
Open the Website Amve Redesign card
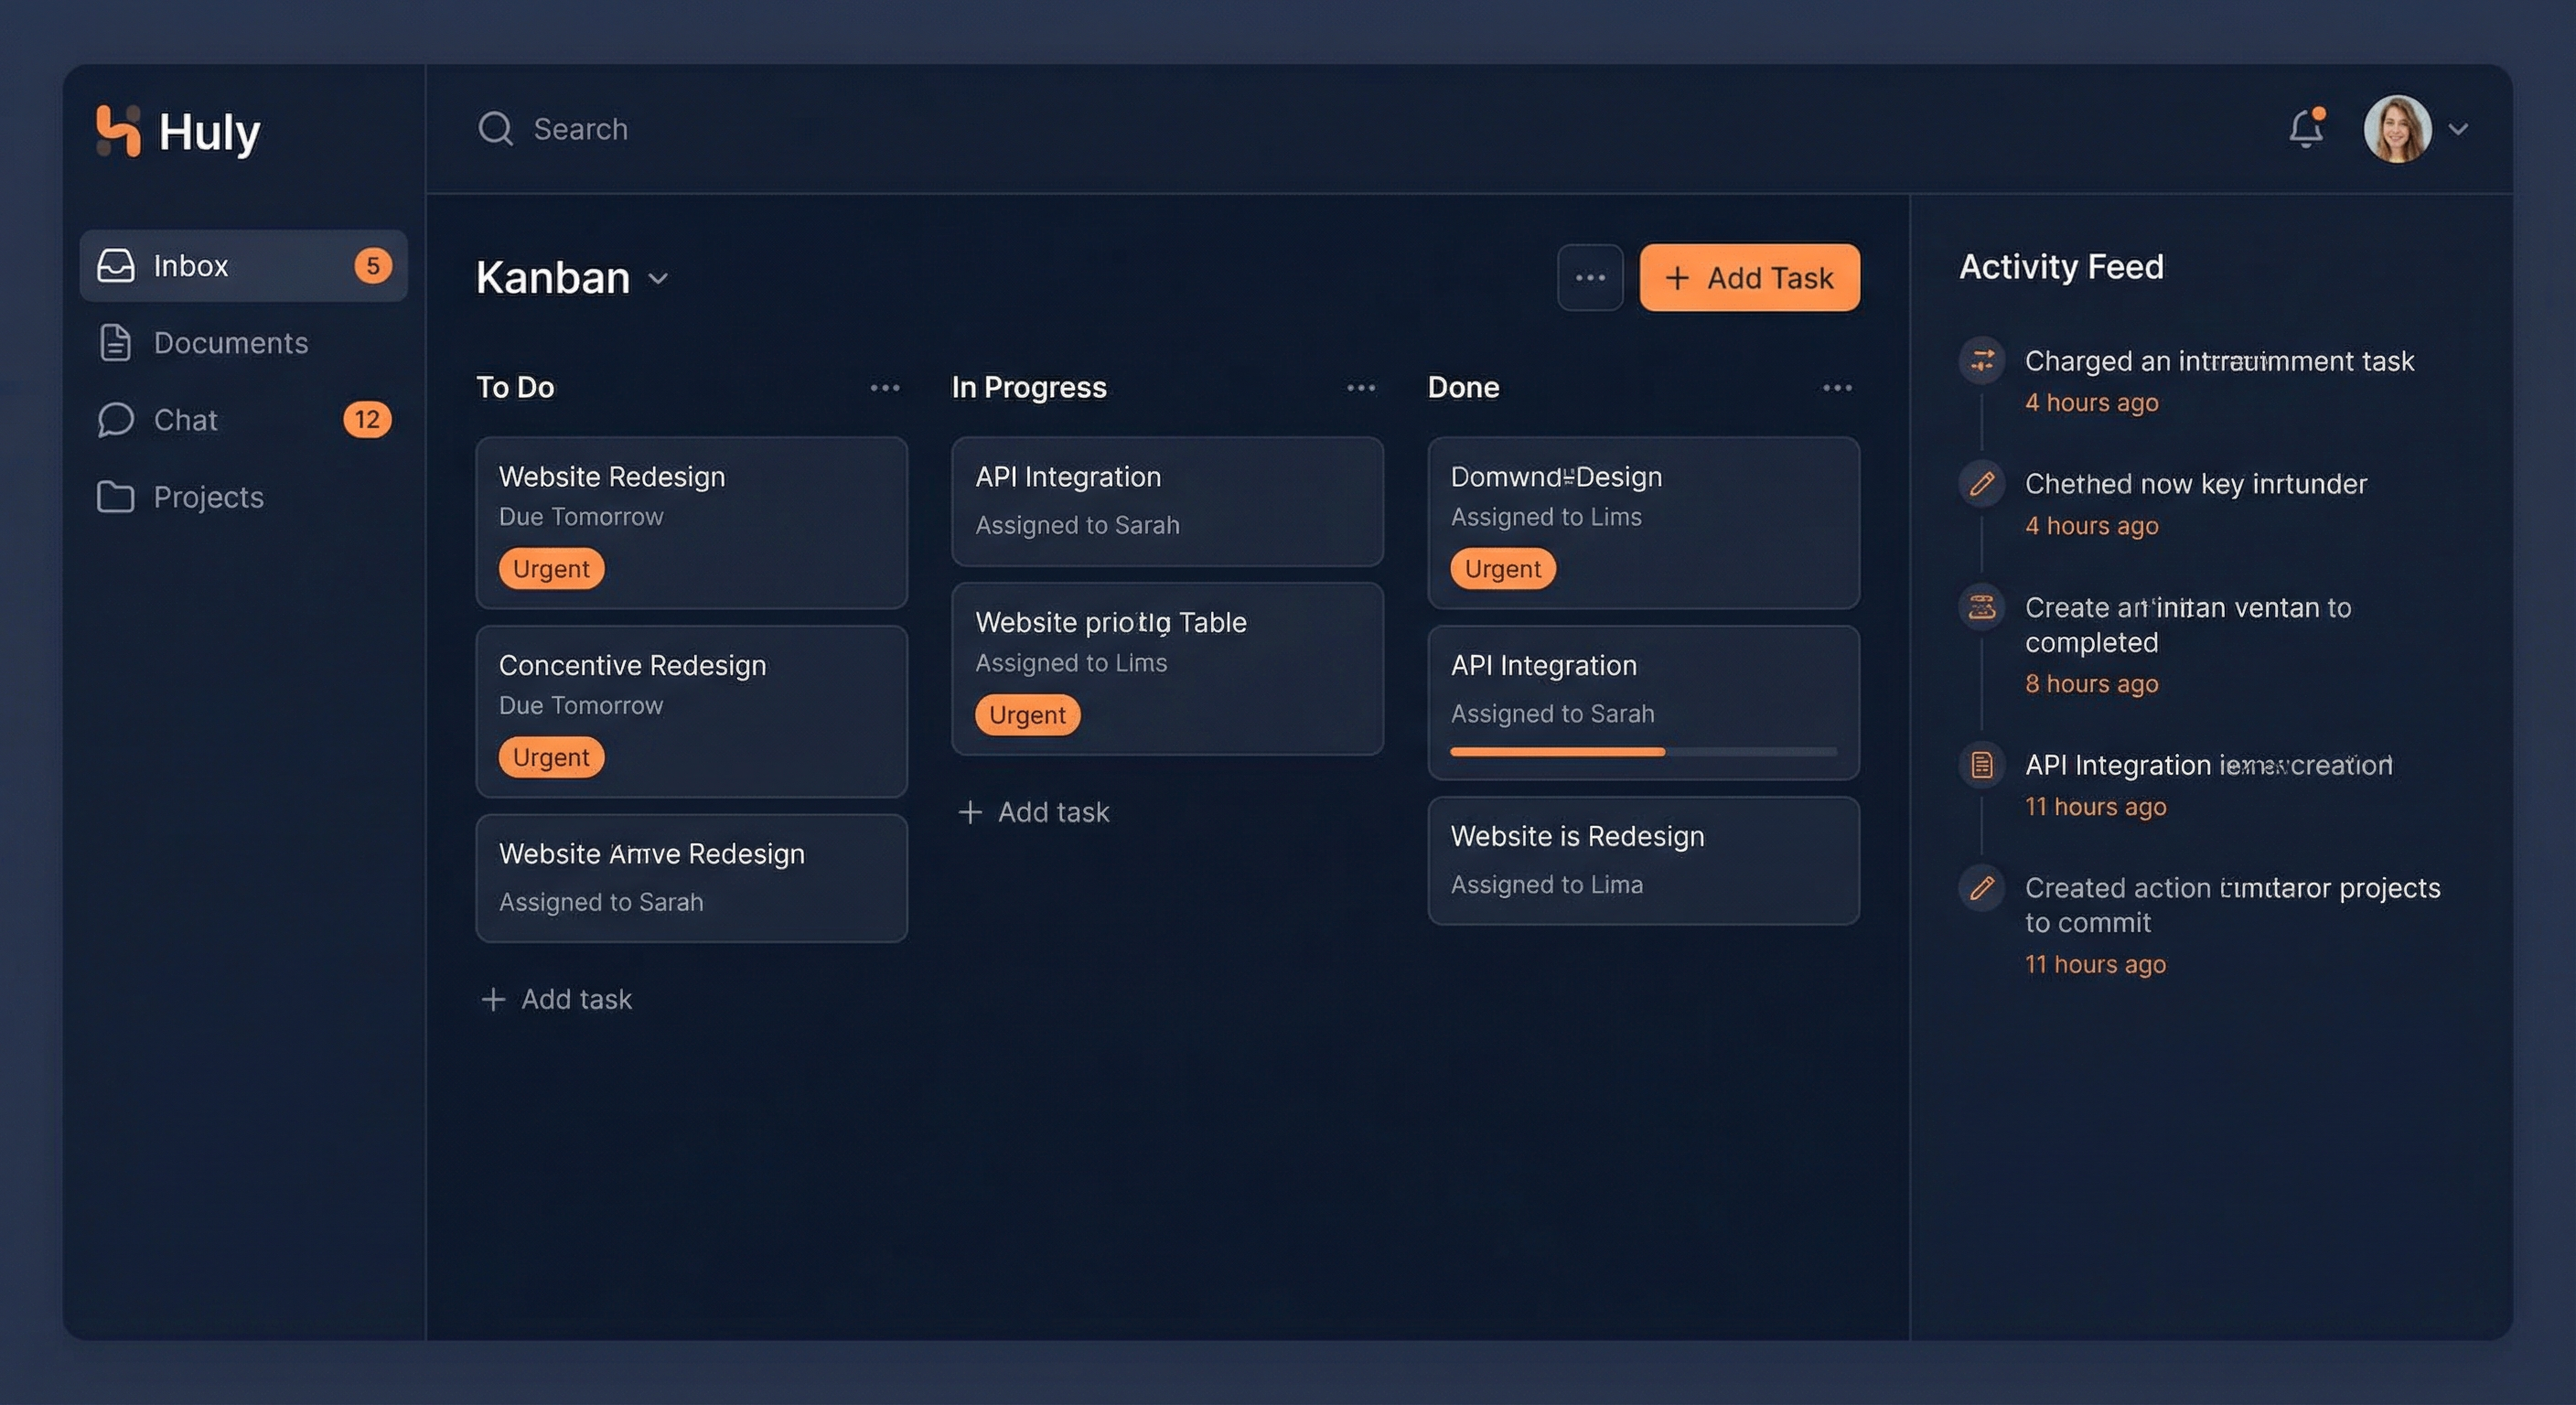pyautogui.click(x=692, y=878)
